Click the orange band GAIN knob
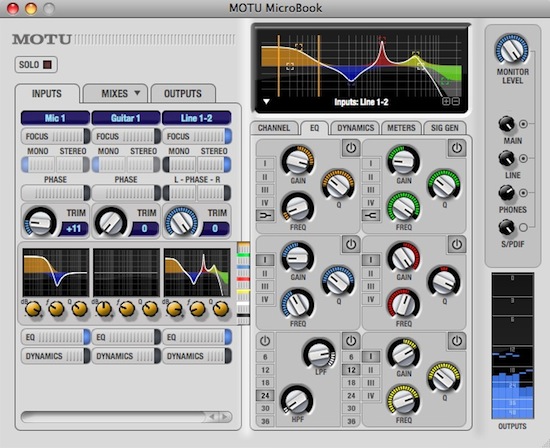The height and width of the screenshot is (448, 550). 298,161
